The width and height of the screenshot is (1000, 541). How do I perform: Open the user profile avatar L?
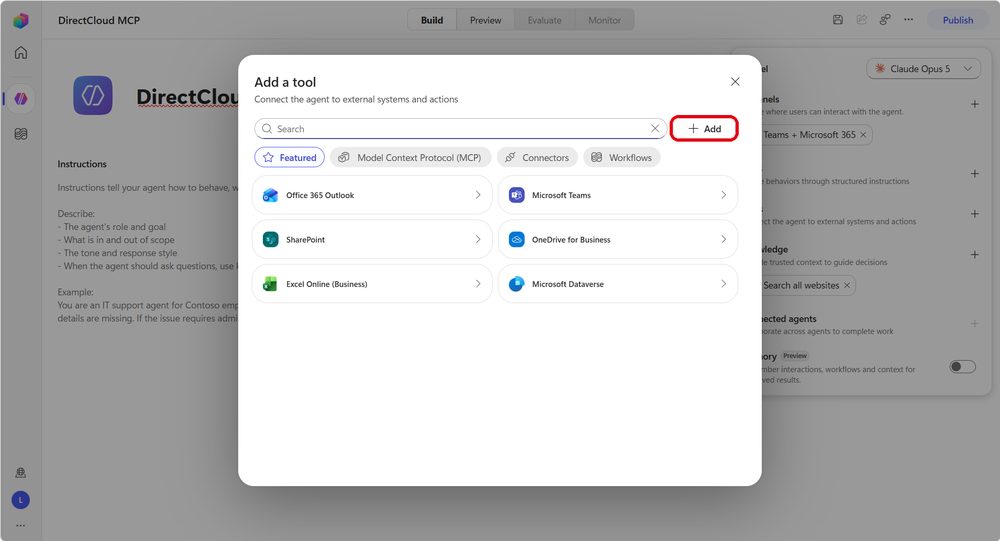(20, 500)
